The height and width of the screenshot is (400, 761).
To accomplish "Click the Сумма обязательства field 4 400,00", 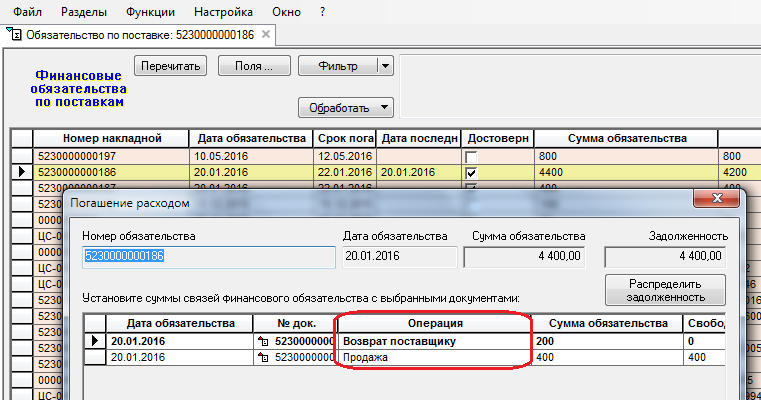I will coord(525,256).
